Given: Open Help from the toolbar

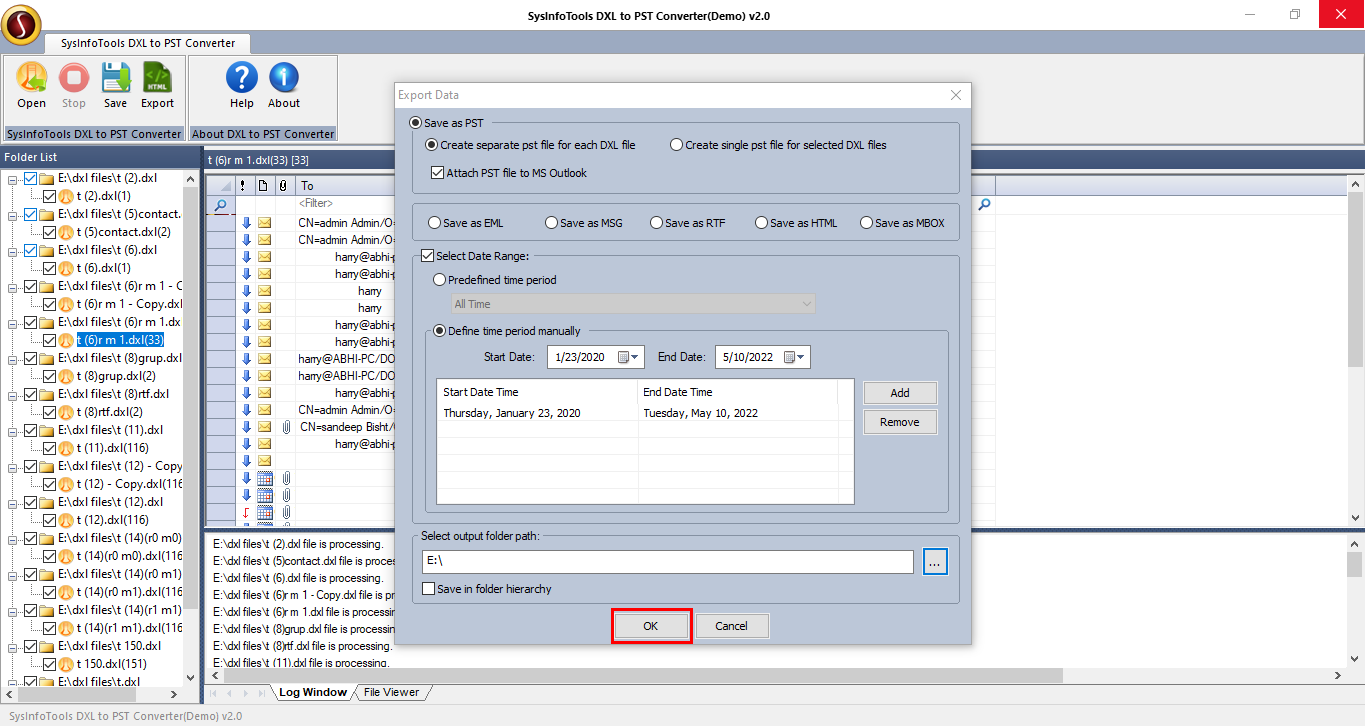Looking at the screenshot, I should pos(242,78).
